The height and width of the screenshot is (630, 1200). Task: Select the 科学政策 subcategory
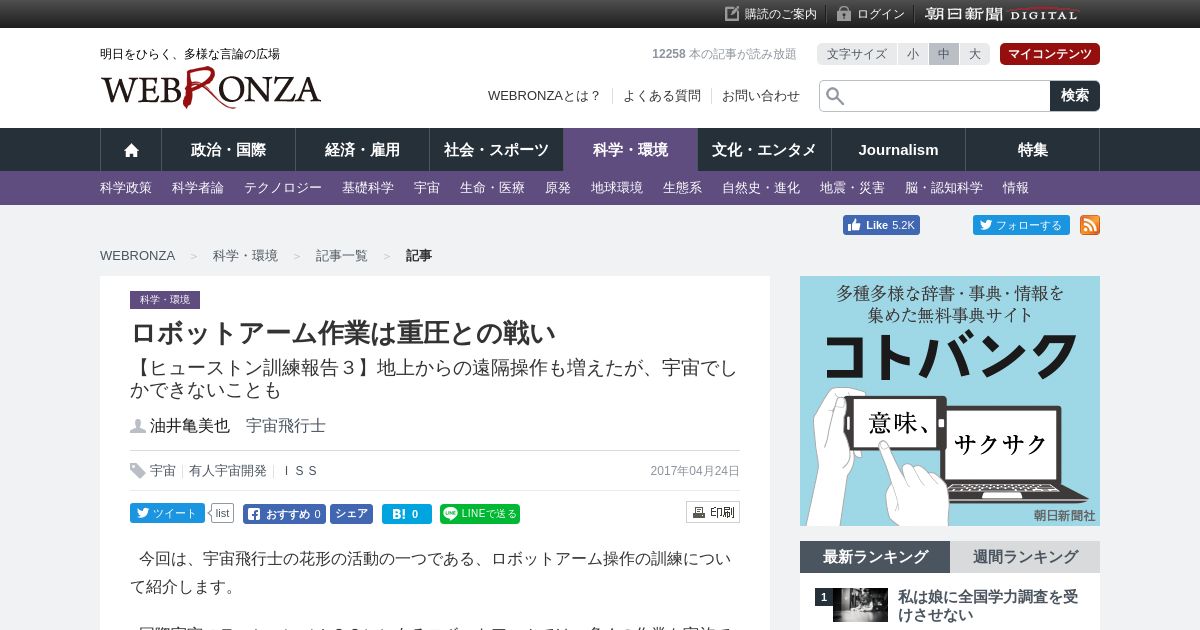click(126, 188)
